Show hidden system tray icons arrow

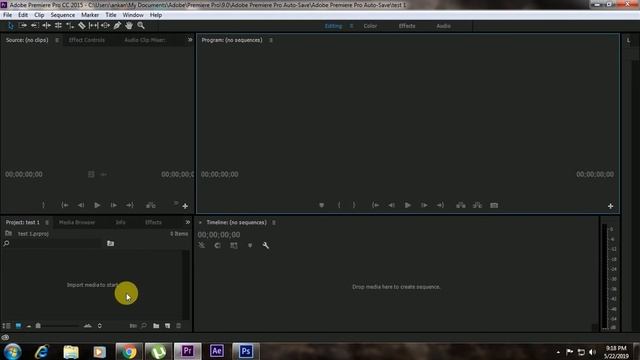(x=558, y=352)
